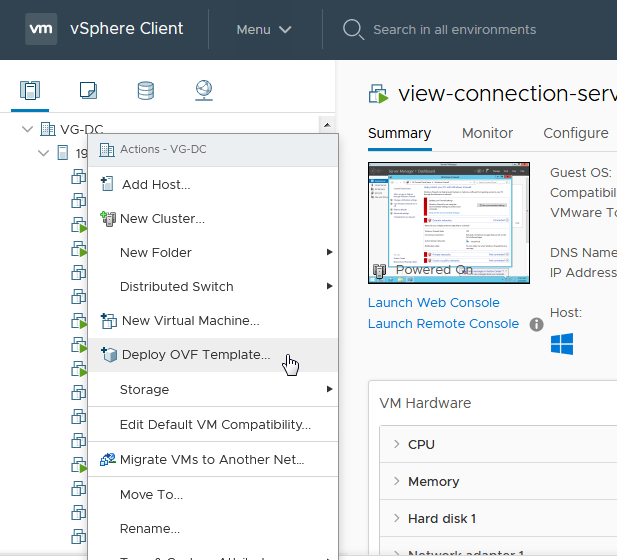Screen dimensions: 617x560
Task: Select New Folder menu entry
Action: point(213,252)
